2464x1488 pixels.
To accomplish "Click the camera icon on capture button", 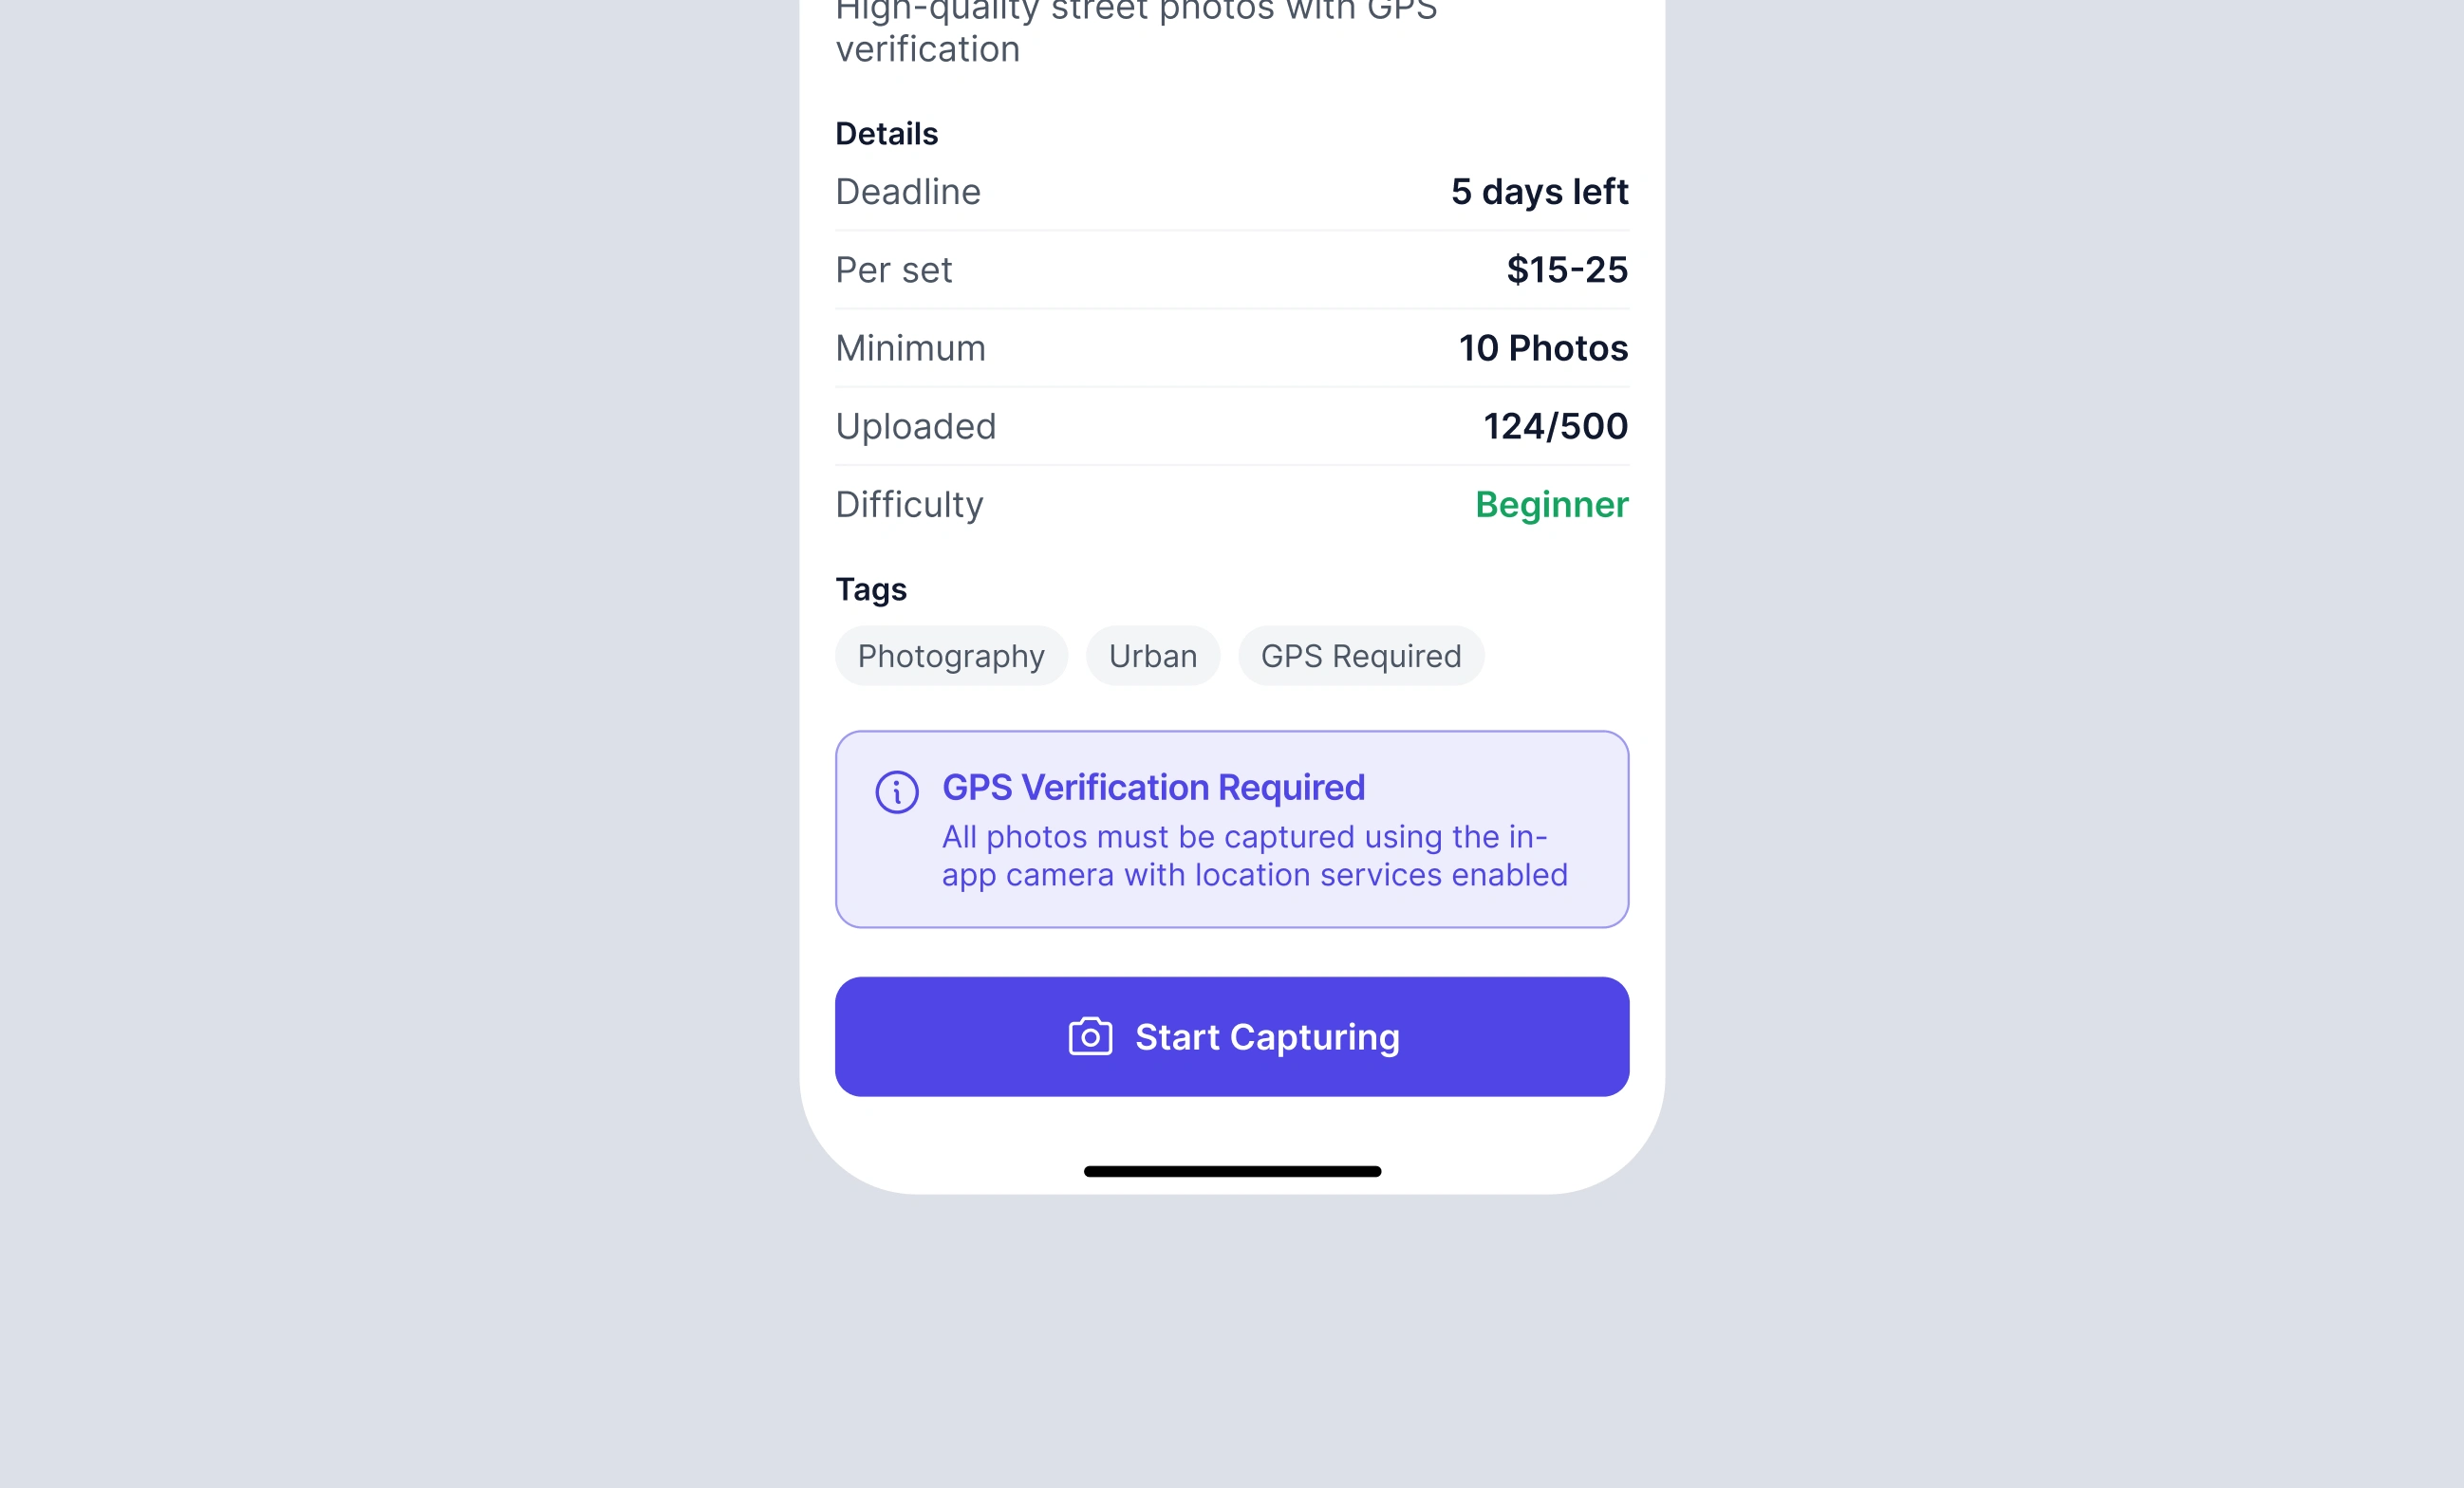I will (1090, 1037).
